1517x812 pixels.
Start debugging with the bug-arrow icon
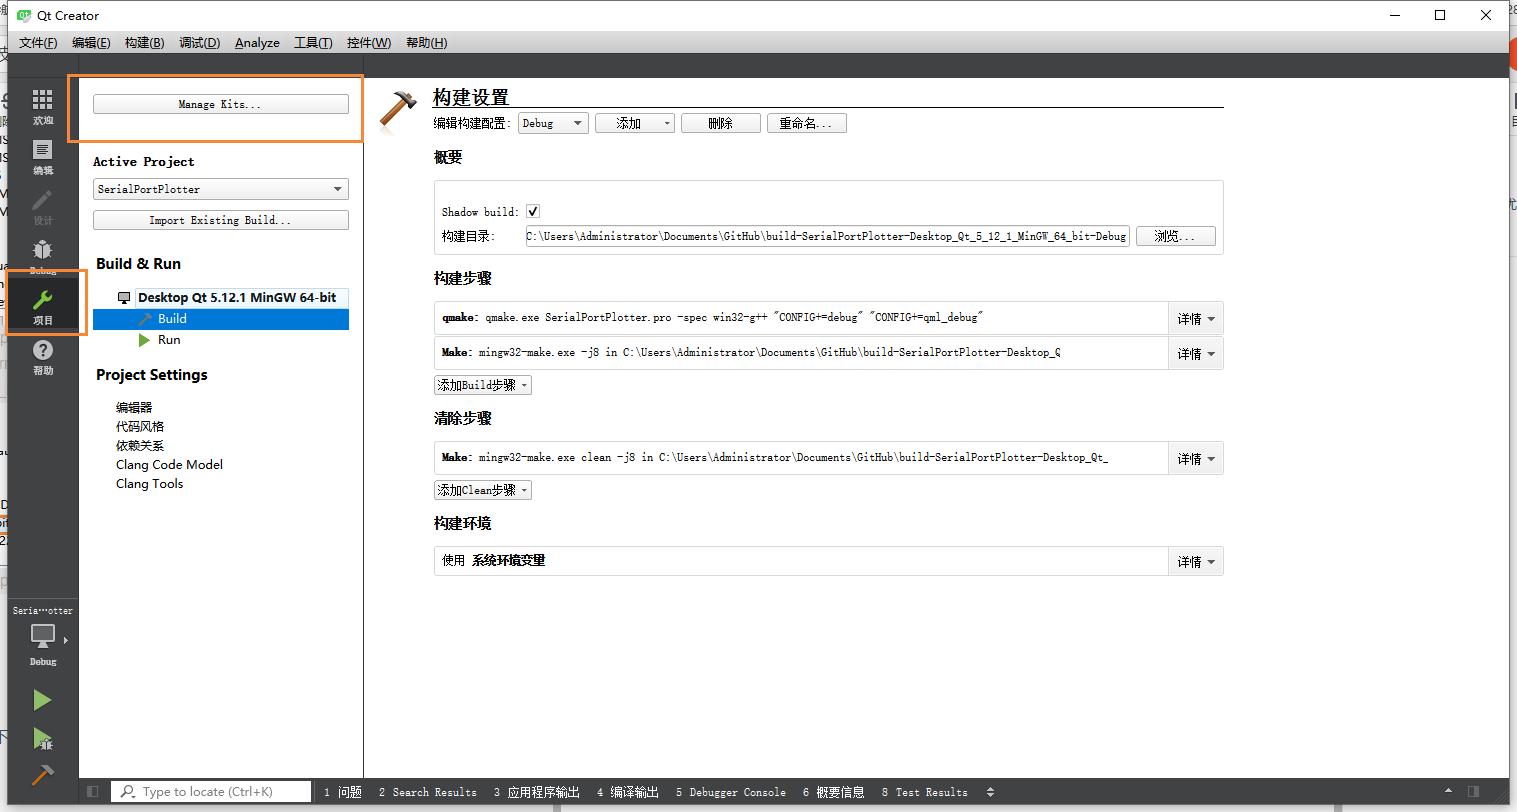(42, 738)
